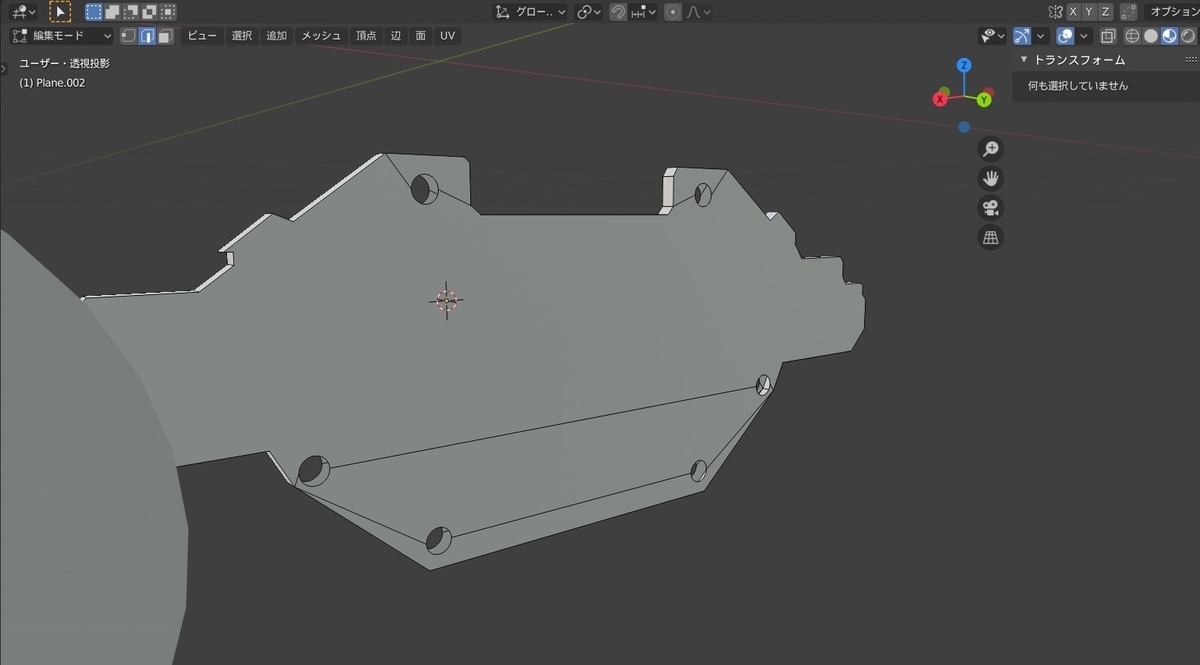Open proportional editing falloff dropdown
Image resolution: width=1200 pixels, height=665 pixels.
click(x=699, y=12)
